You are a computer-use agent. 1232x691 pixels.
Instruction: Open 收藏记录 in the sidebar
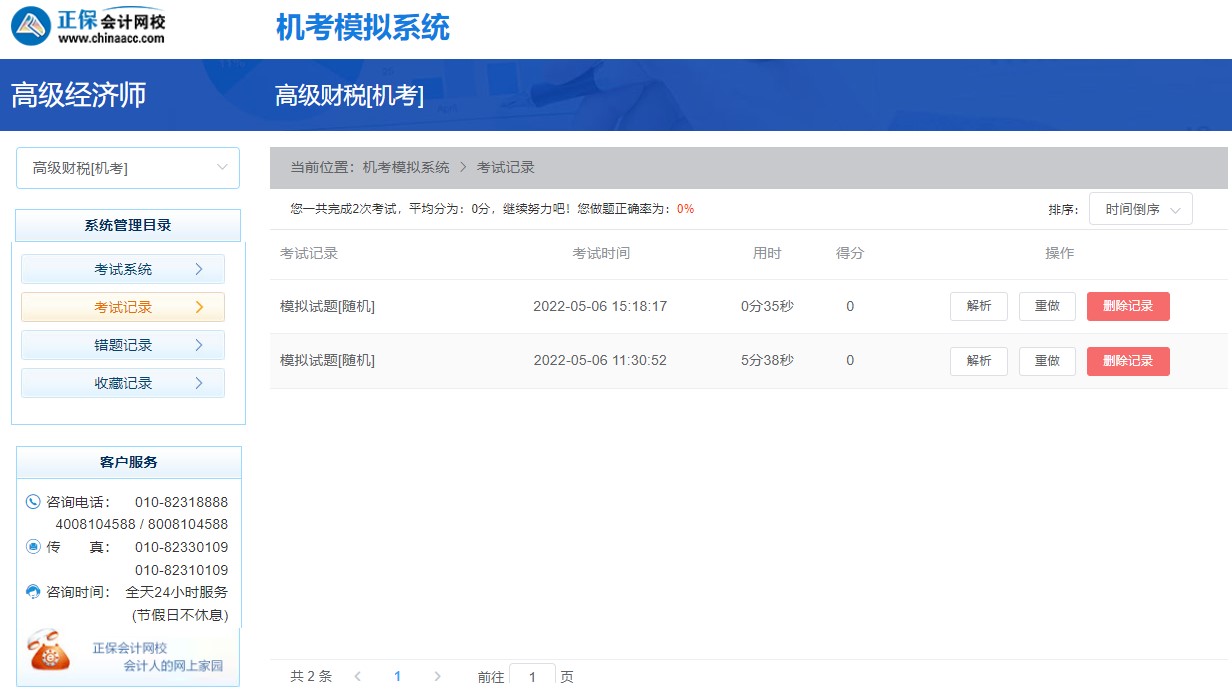(x=123, y=383)
